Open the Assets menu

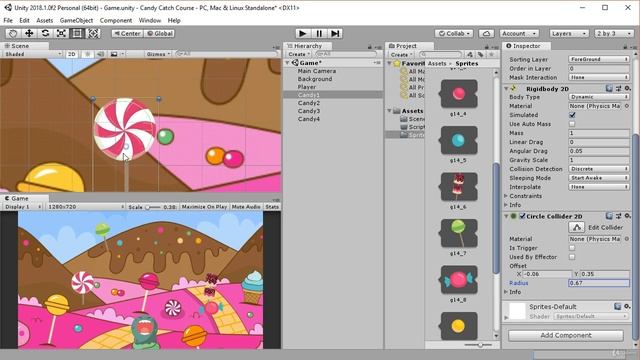pyautogui.click(x=44, y=20)
